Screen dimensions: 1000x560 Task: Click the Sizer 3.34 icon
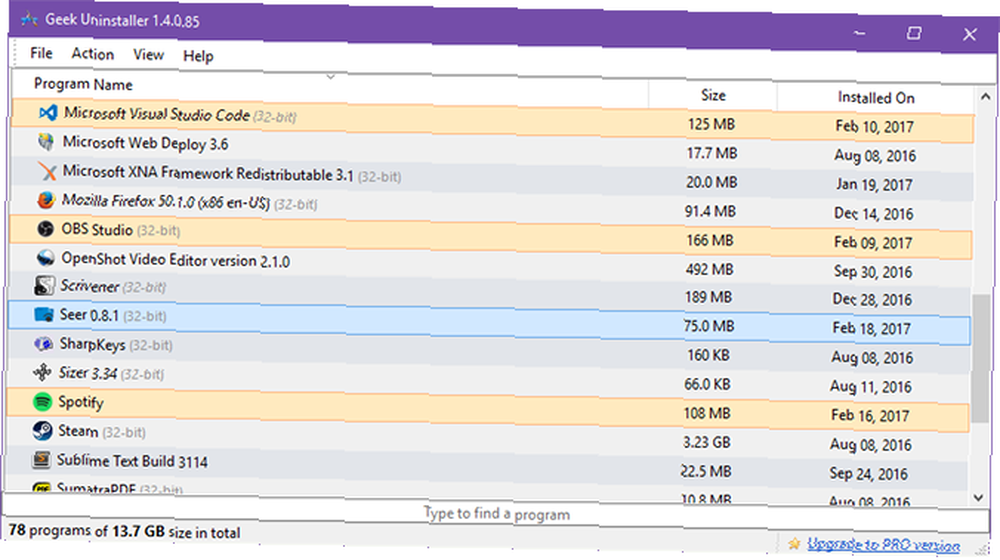click(42, 372)
